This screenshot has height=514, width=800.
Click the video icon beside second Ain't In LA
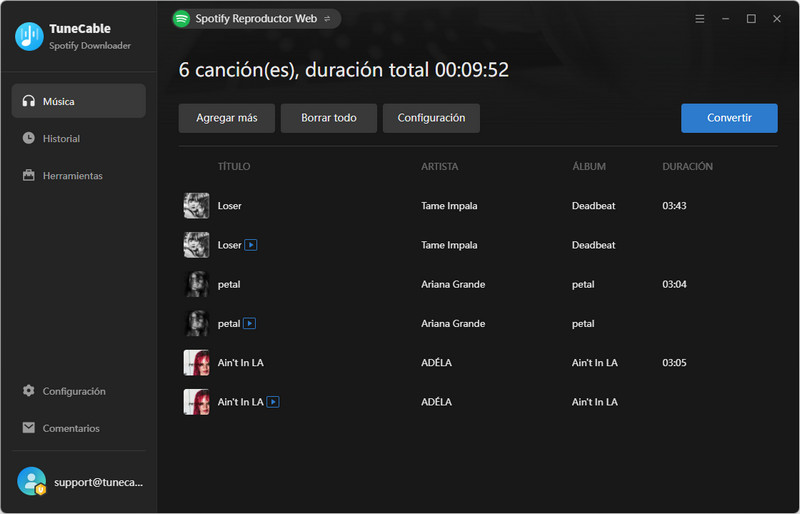(x=273, y=402)
